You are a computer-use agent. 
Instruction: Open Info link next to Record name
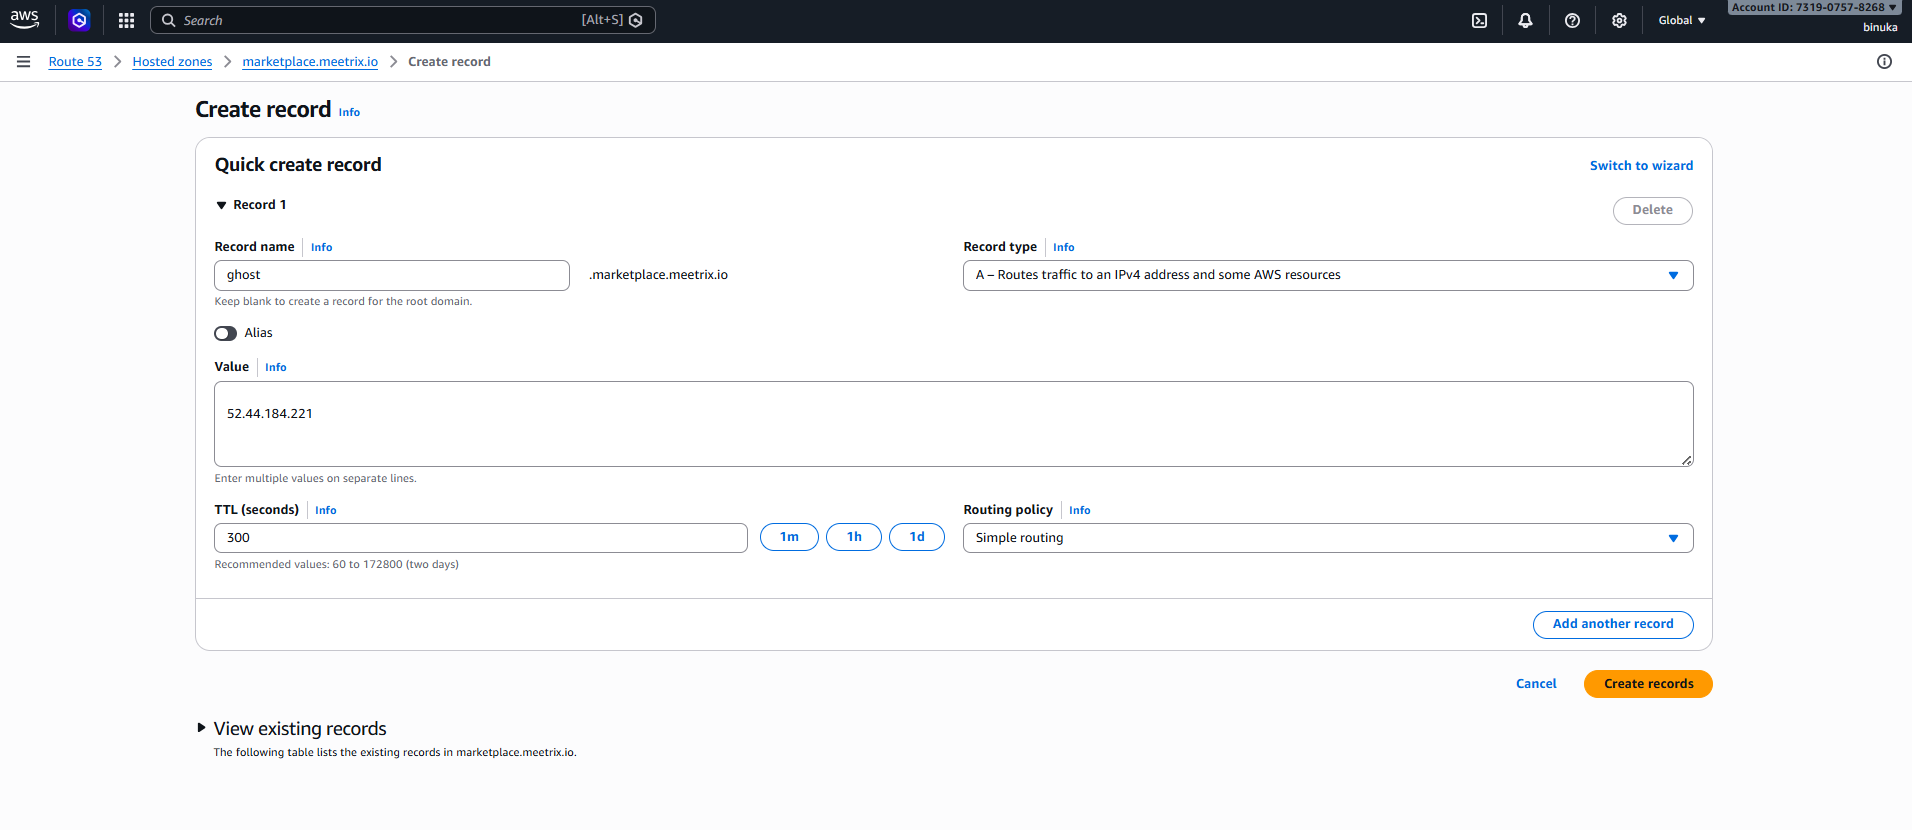pos(321,247)
